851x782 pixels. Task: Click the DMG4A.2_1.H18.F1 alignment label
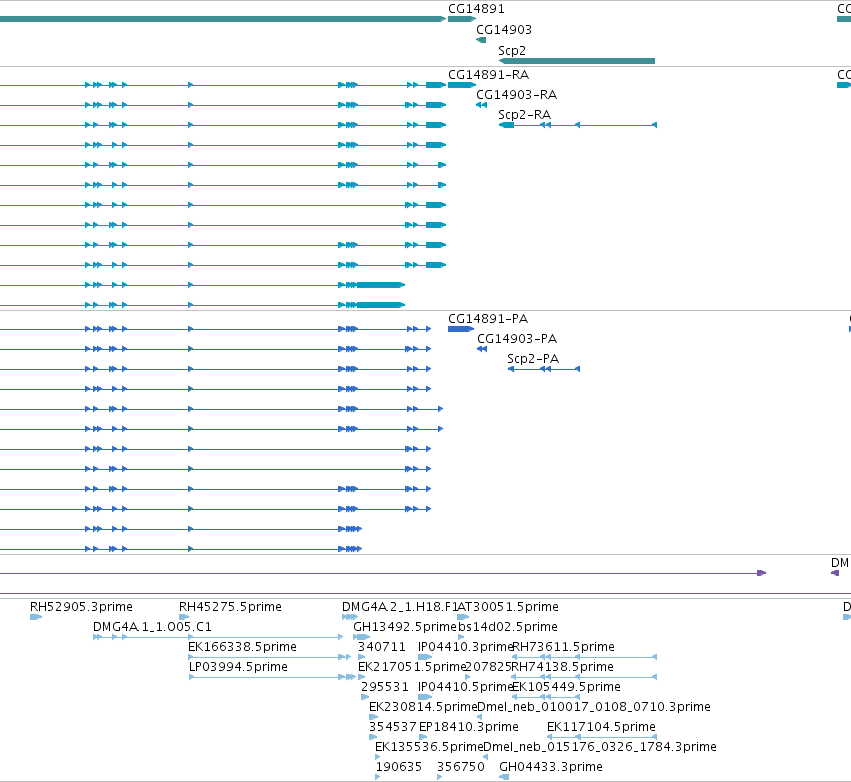tap(400, 607)
